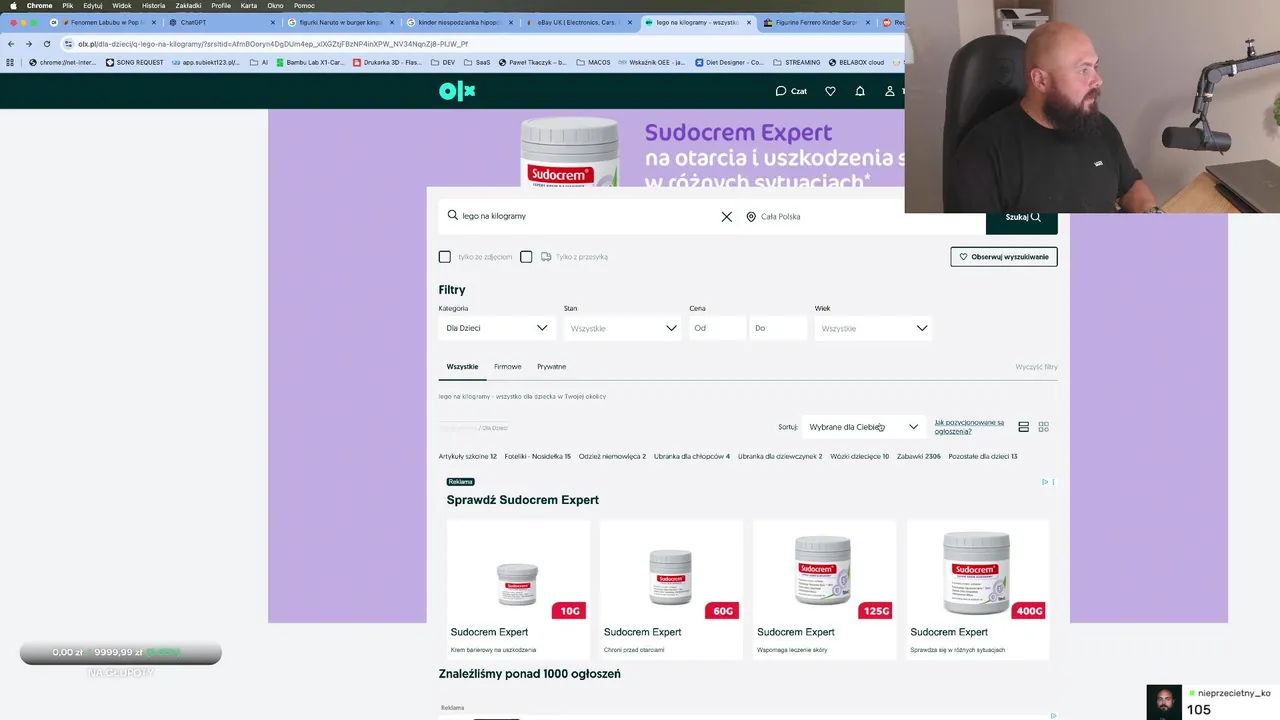Open the MACOS bookmarks folder

tap(592, 62)
